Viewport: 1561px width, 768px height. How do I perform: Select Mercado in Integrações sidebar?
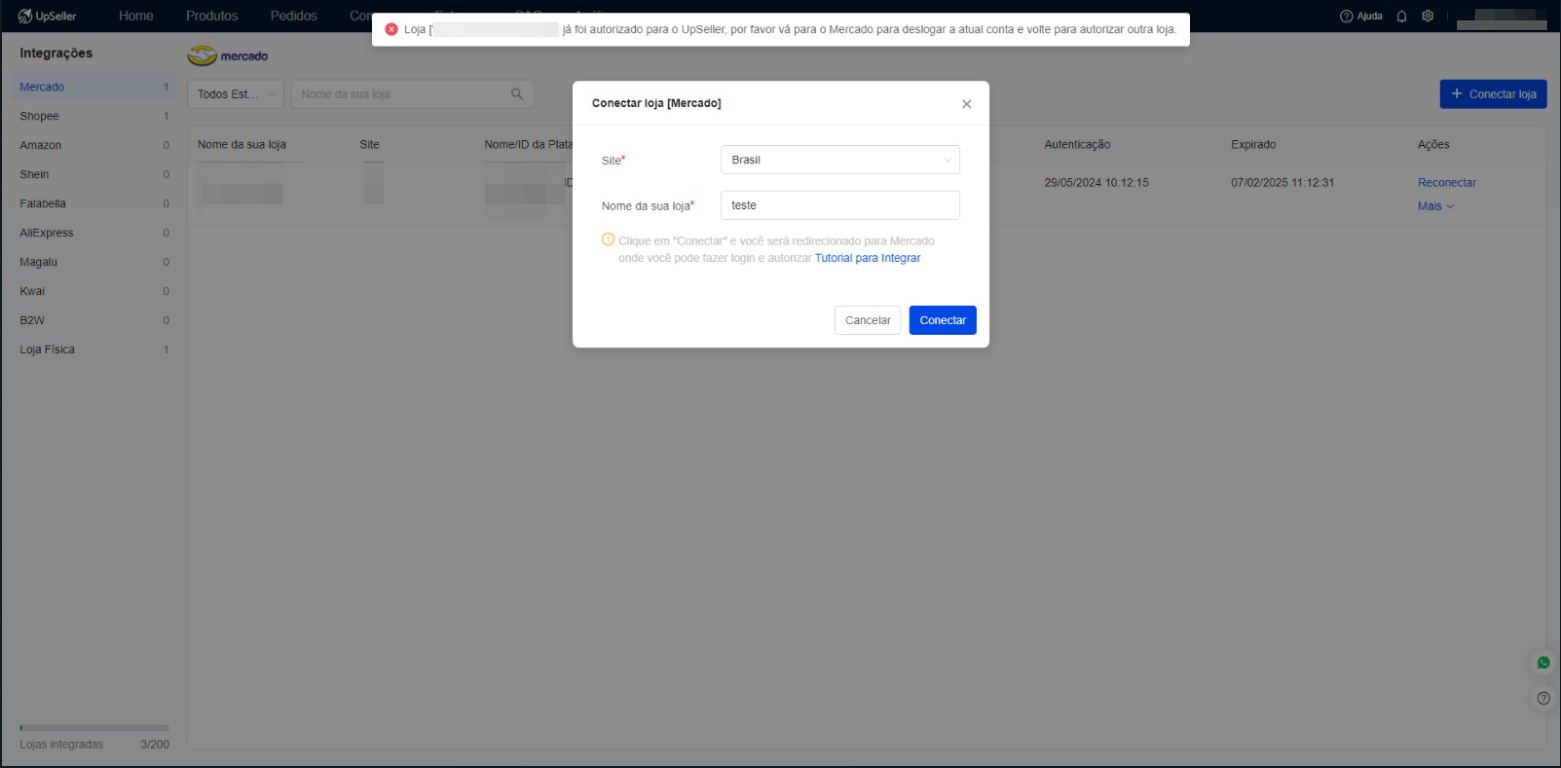pyautogui.click(x=94, y=87)
